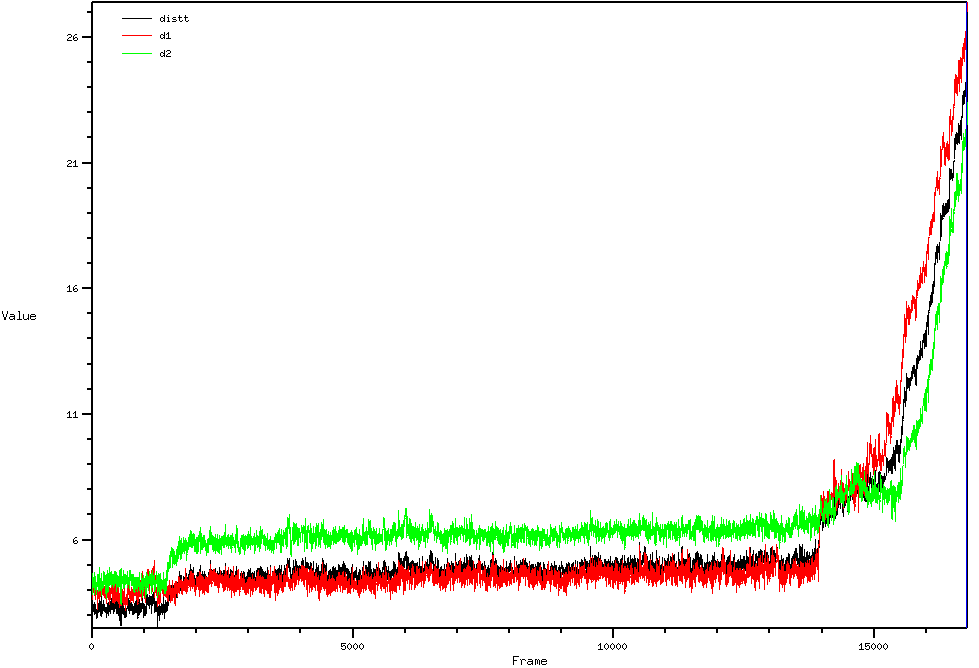Click the y-axis tick label 21

click(72, 164)
